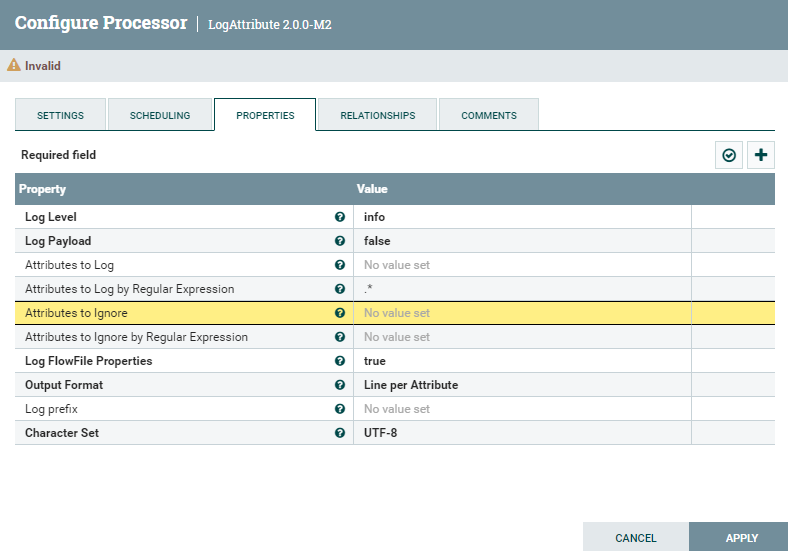Click help icon for Attributes to Ignore by Regular Expression
Viewport: 788px width, 551px height.
click(x=340, y=337)
